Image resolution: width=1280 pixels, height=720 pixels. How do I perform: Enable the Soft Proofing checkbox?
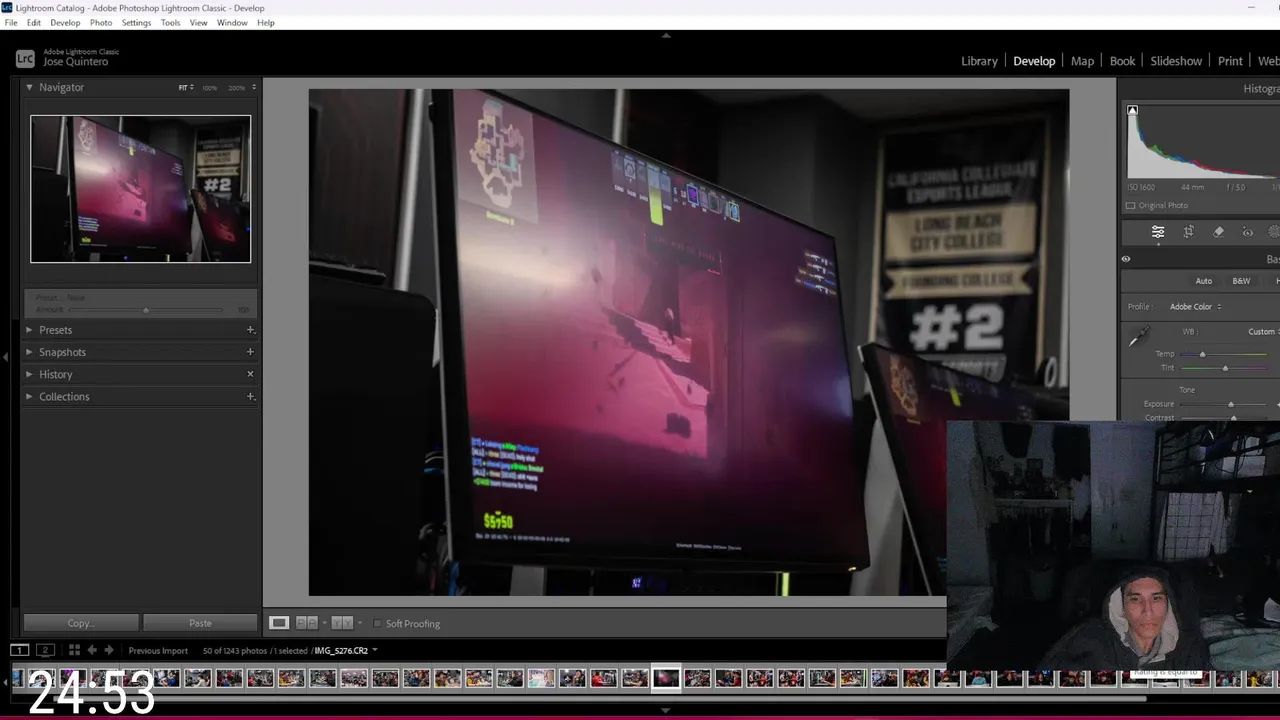pyautogui.click(x=377, y=624)
